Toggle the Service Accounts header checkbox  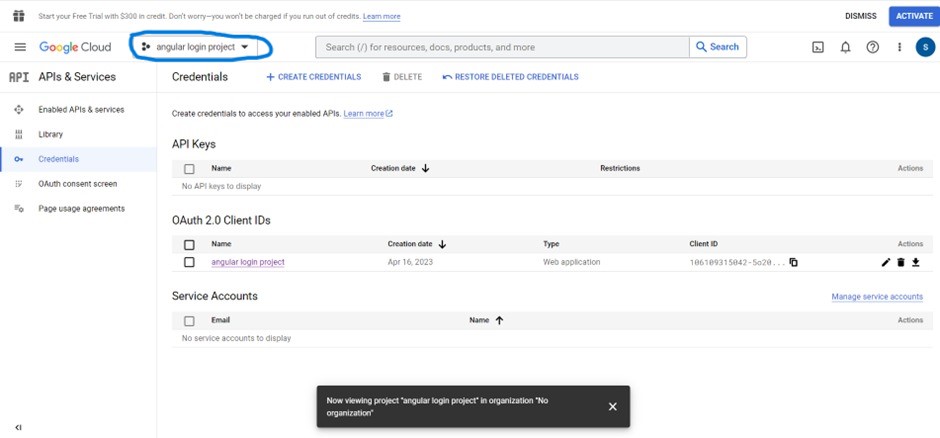click(189, 321)
